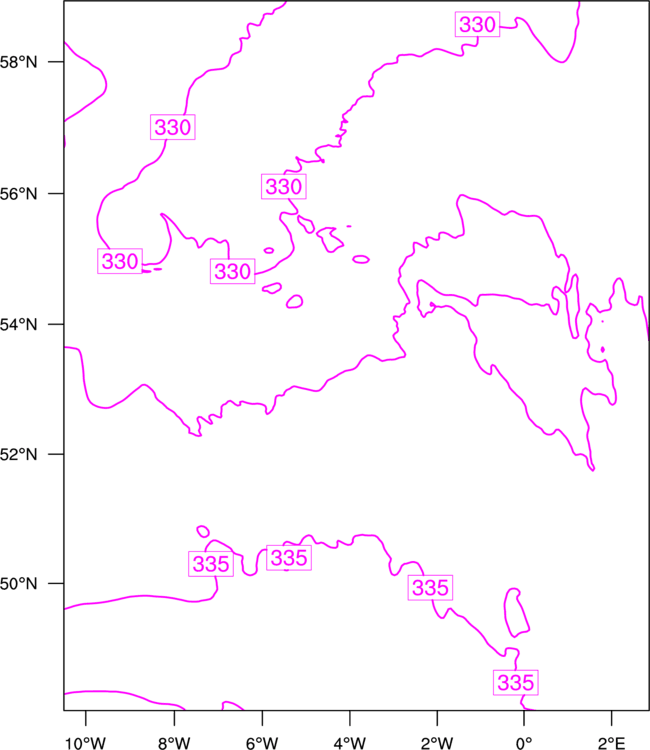650x750 pixels.
Task: Click the 50°N latitude axis label
Action: point(18,584)
